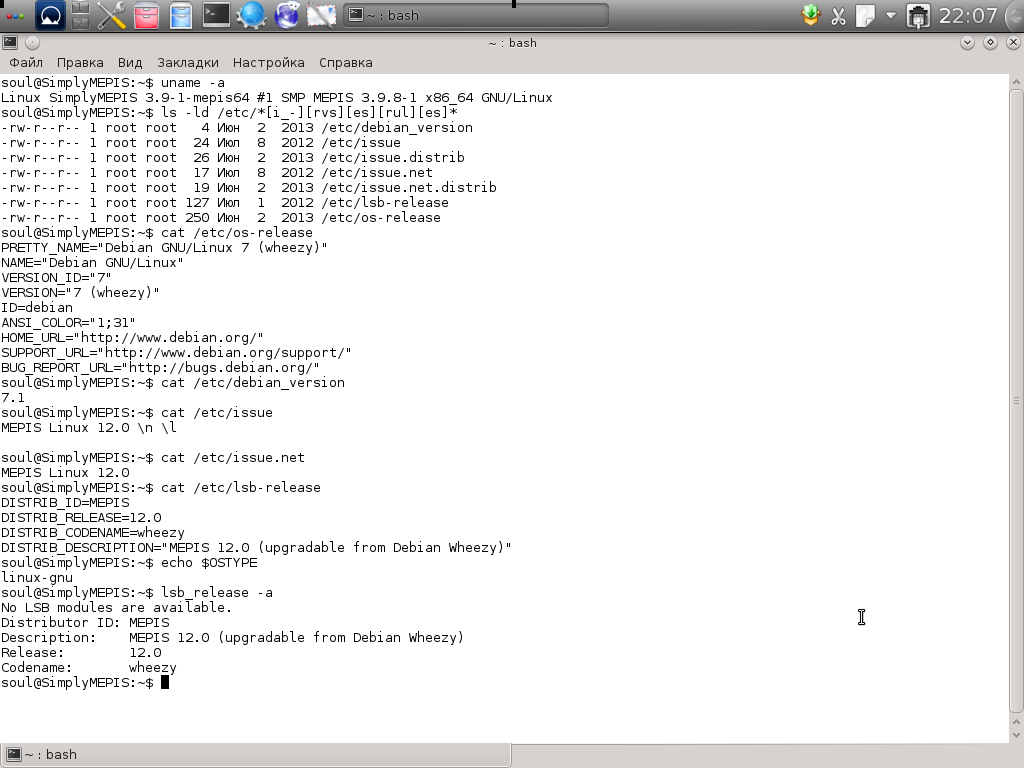Click the clock showing 22:07
Image resolution: width=1024 pixels, height=768 pixels.
(968, 15)
